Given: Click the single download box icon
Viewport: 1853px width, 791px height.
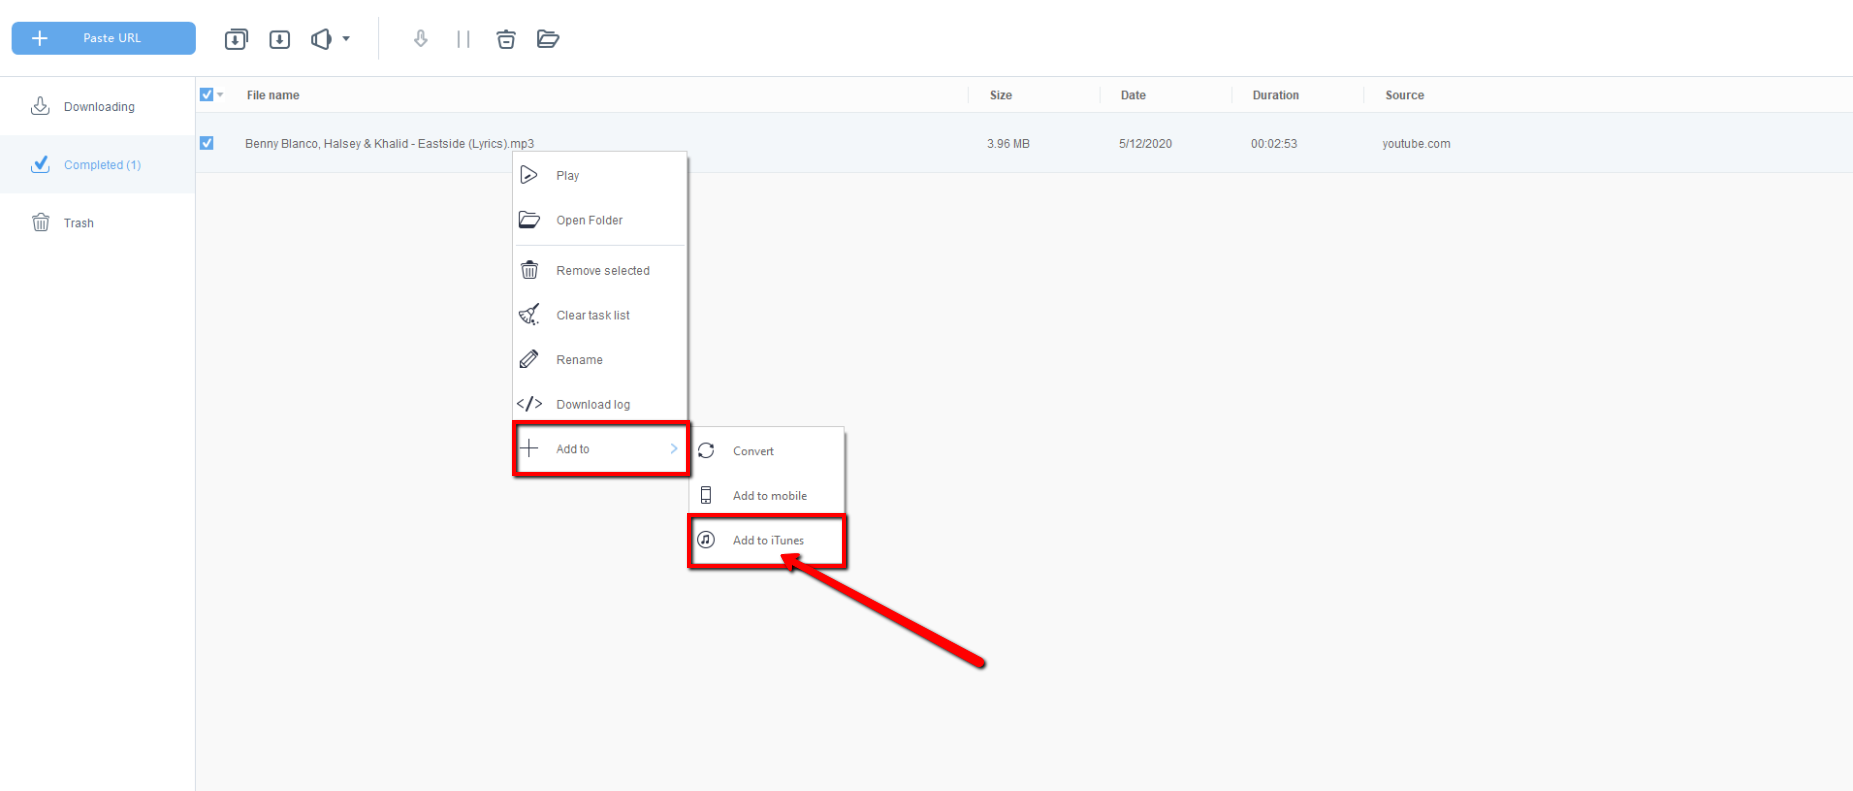Looking at the screenshot, I should click(280, 39).
